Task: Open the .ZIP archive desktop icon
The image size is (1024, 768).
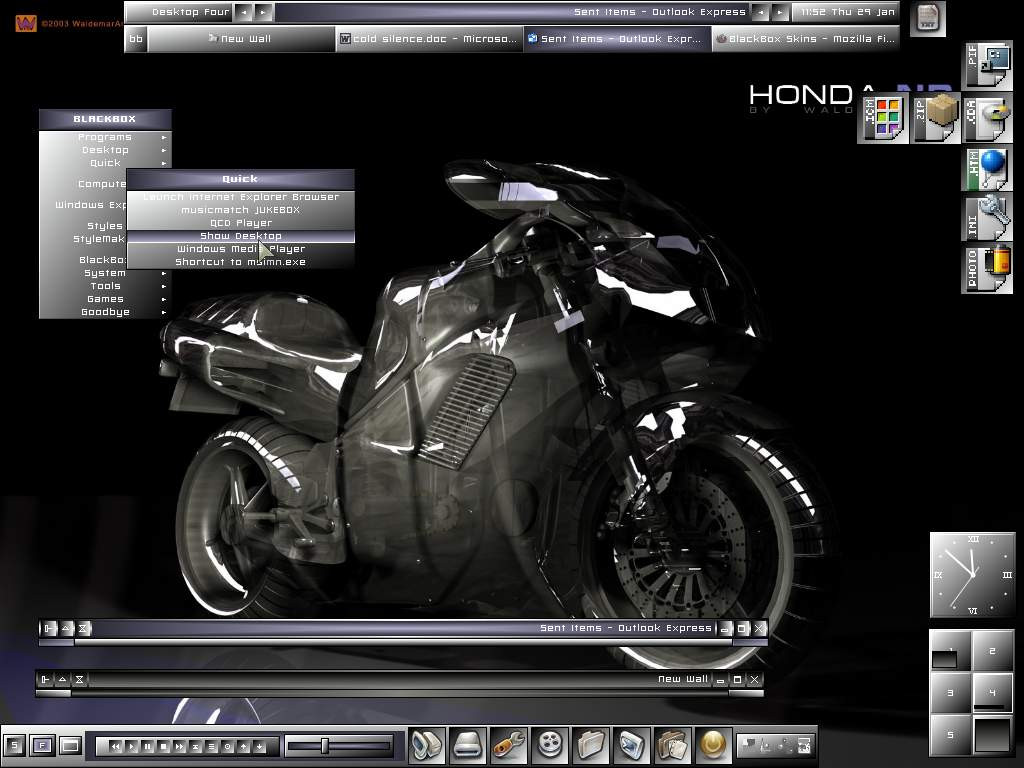Action: point(935,118)
